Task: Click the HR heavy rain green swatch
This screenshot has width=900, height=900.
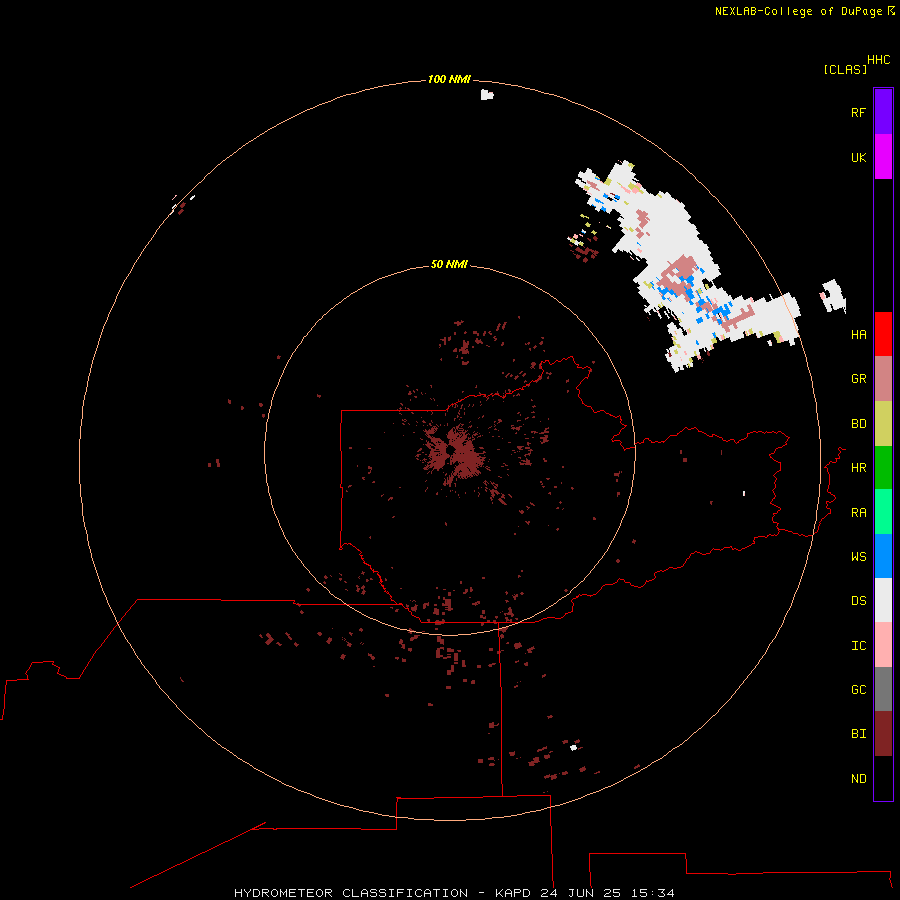Action: pyautogui.click(x=883, y=467)
